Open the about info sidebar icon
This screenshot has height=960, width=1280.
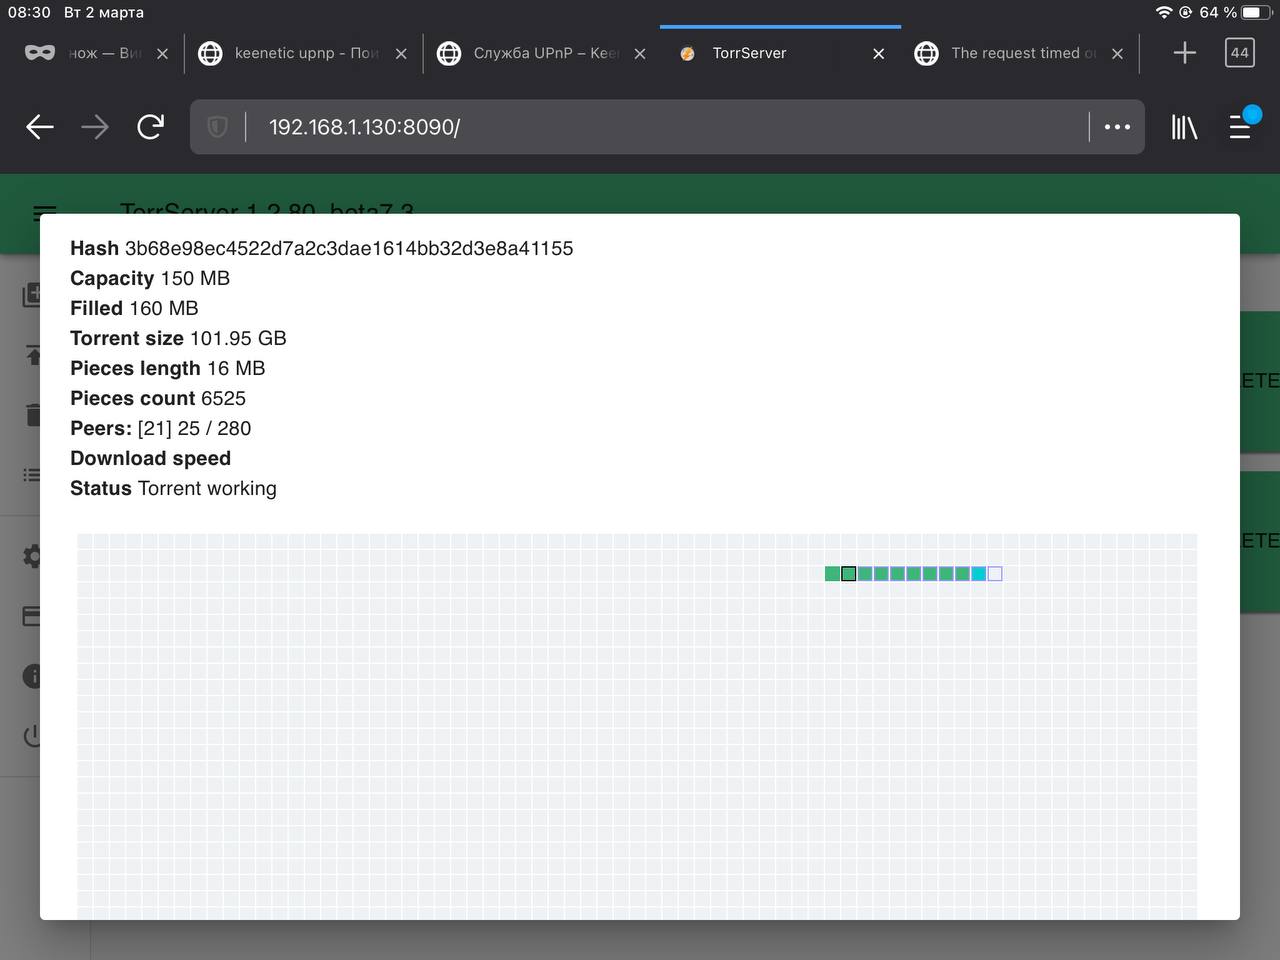tap(32, 676)
